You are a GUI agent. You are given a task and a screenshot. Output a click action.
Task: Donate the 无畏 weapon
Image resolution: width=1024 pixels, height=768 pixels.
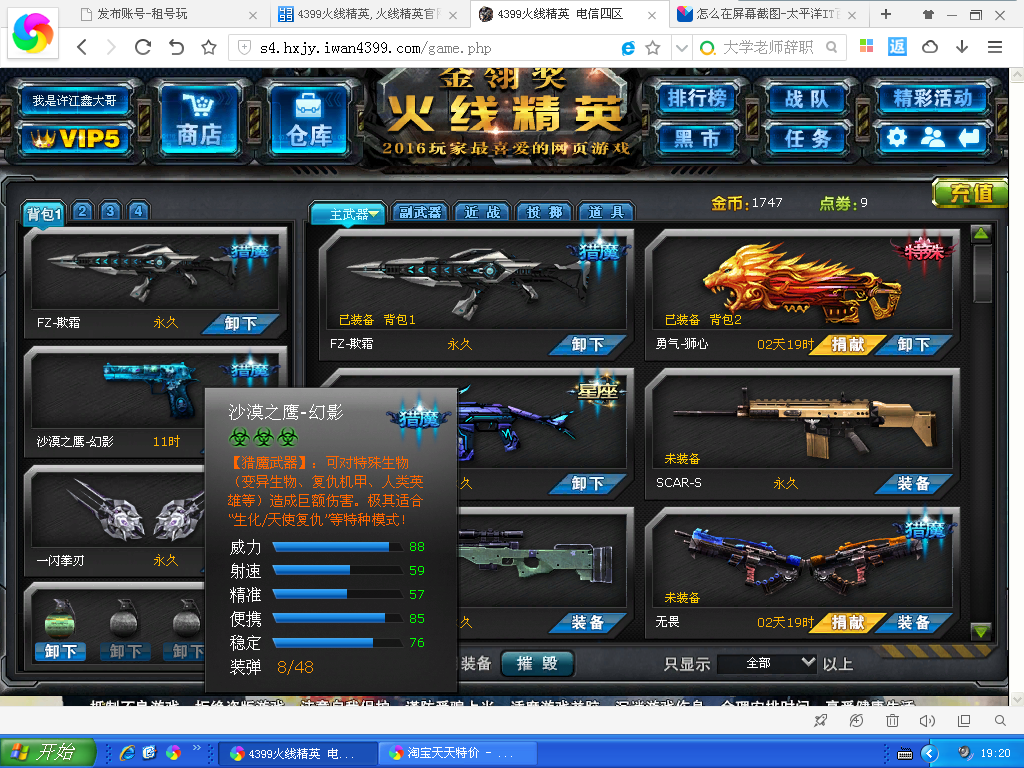click(x=848, y=622)
